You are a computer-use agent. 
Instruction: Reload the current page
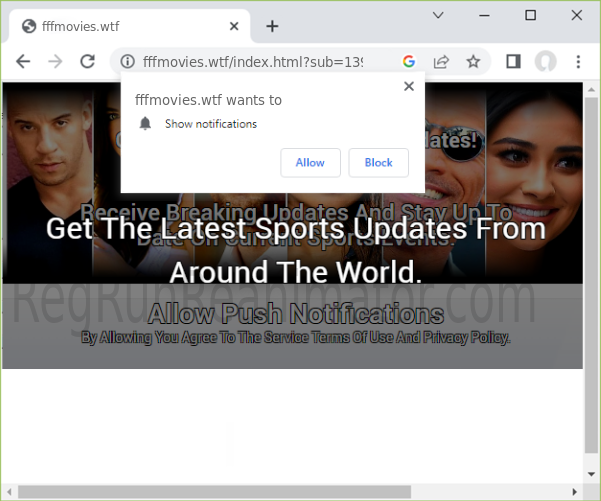coord(87,62)
